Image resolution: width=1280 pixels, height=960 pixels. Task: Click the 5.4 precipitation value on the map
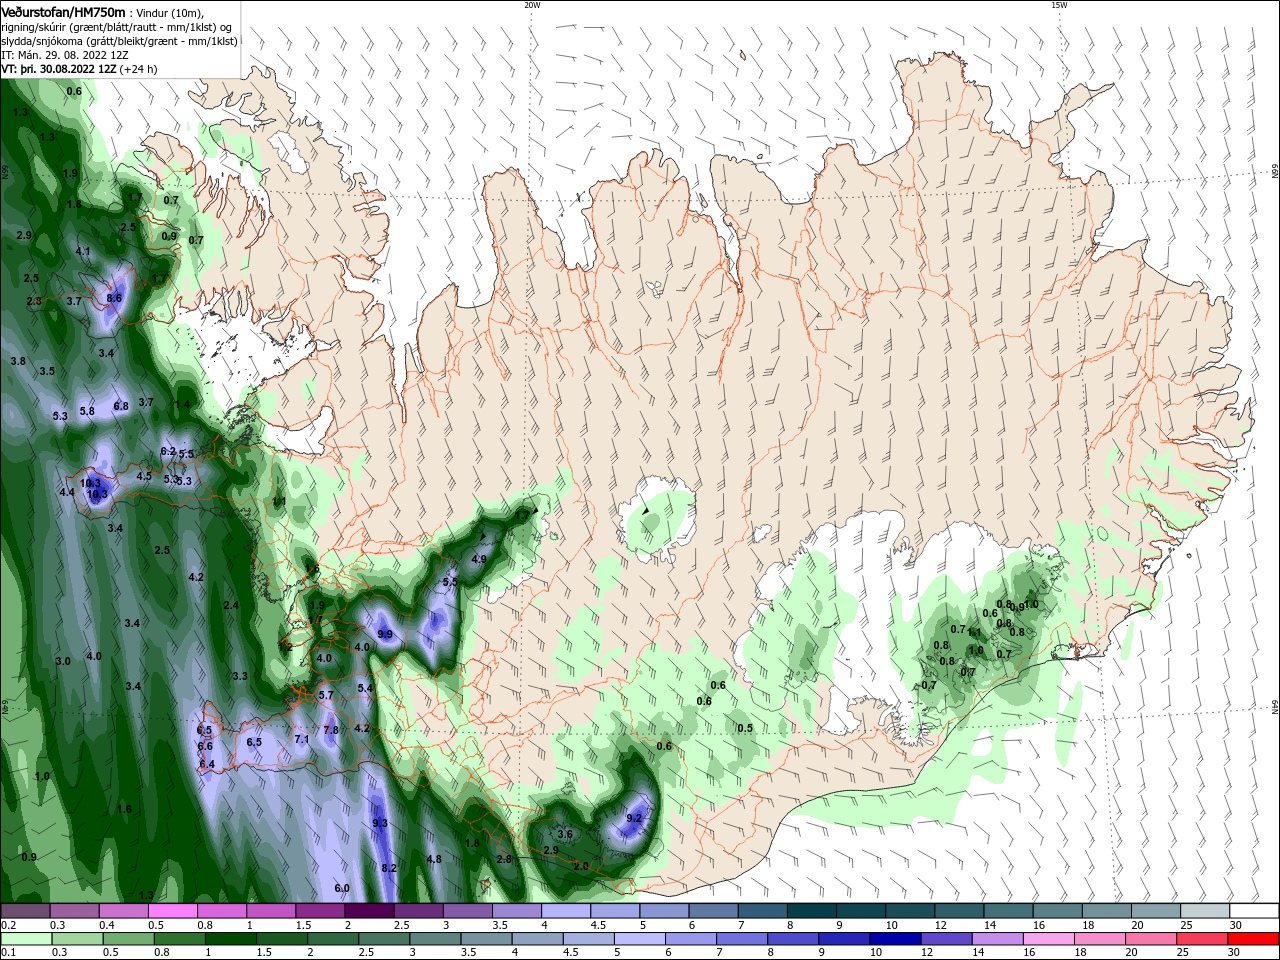(365, 688)
